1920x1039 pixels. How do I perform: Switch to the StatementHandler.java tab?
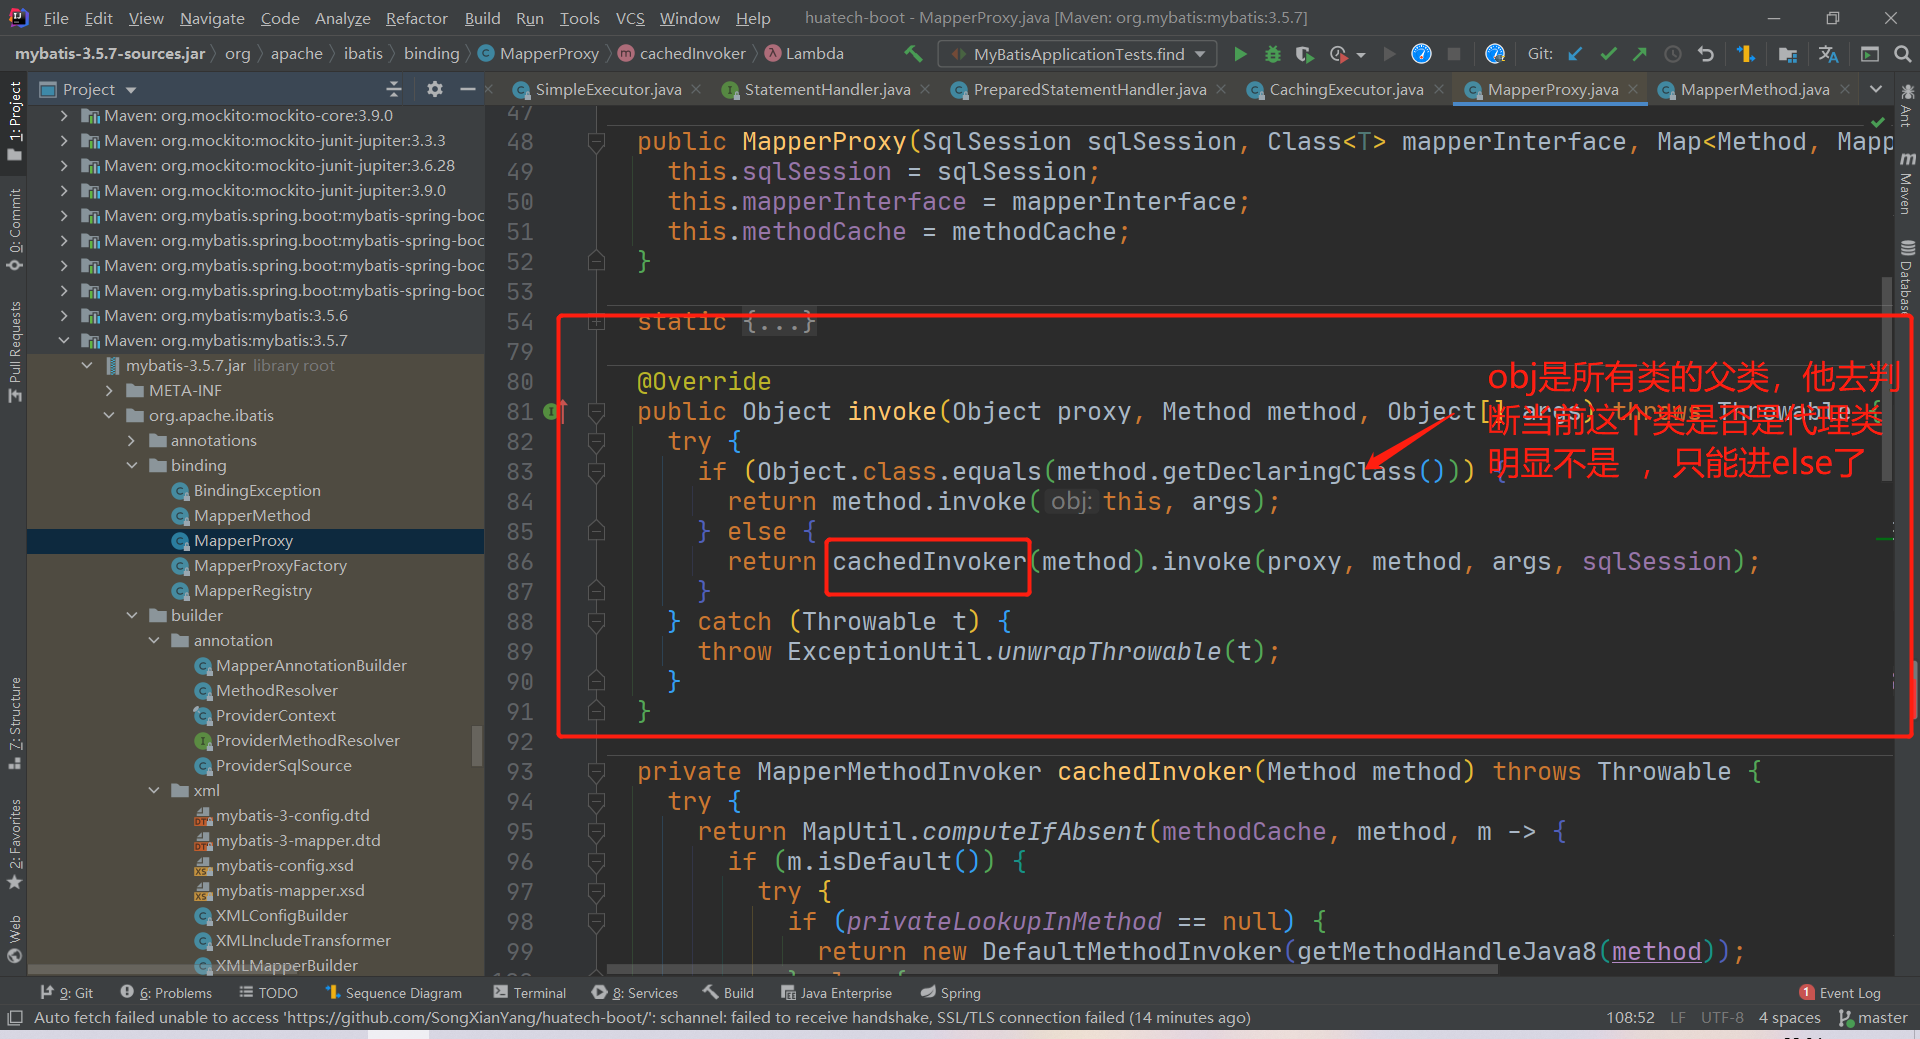click(x=827, y=90)
